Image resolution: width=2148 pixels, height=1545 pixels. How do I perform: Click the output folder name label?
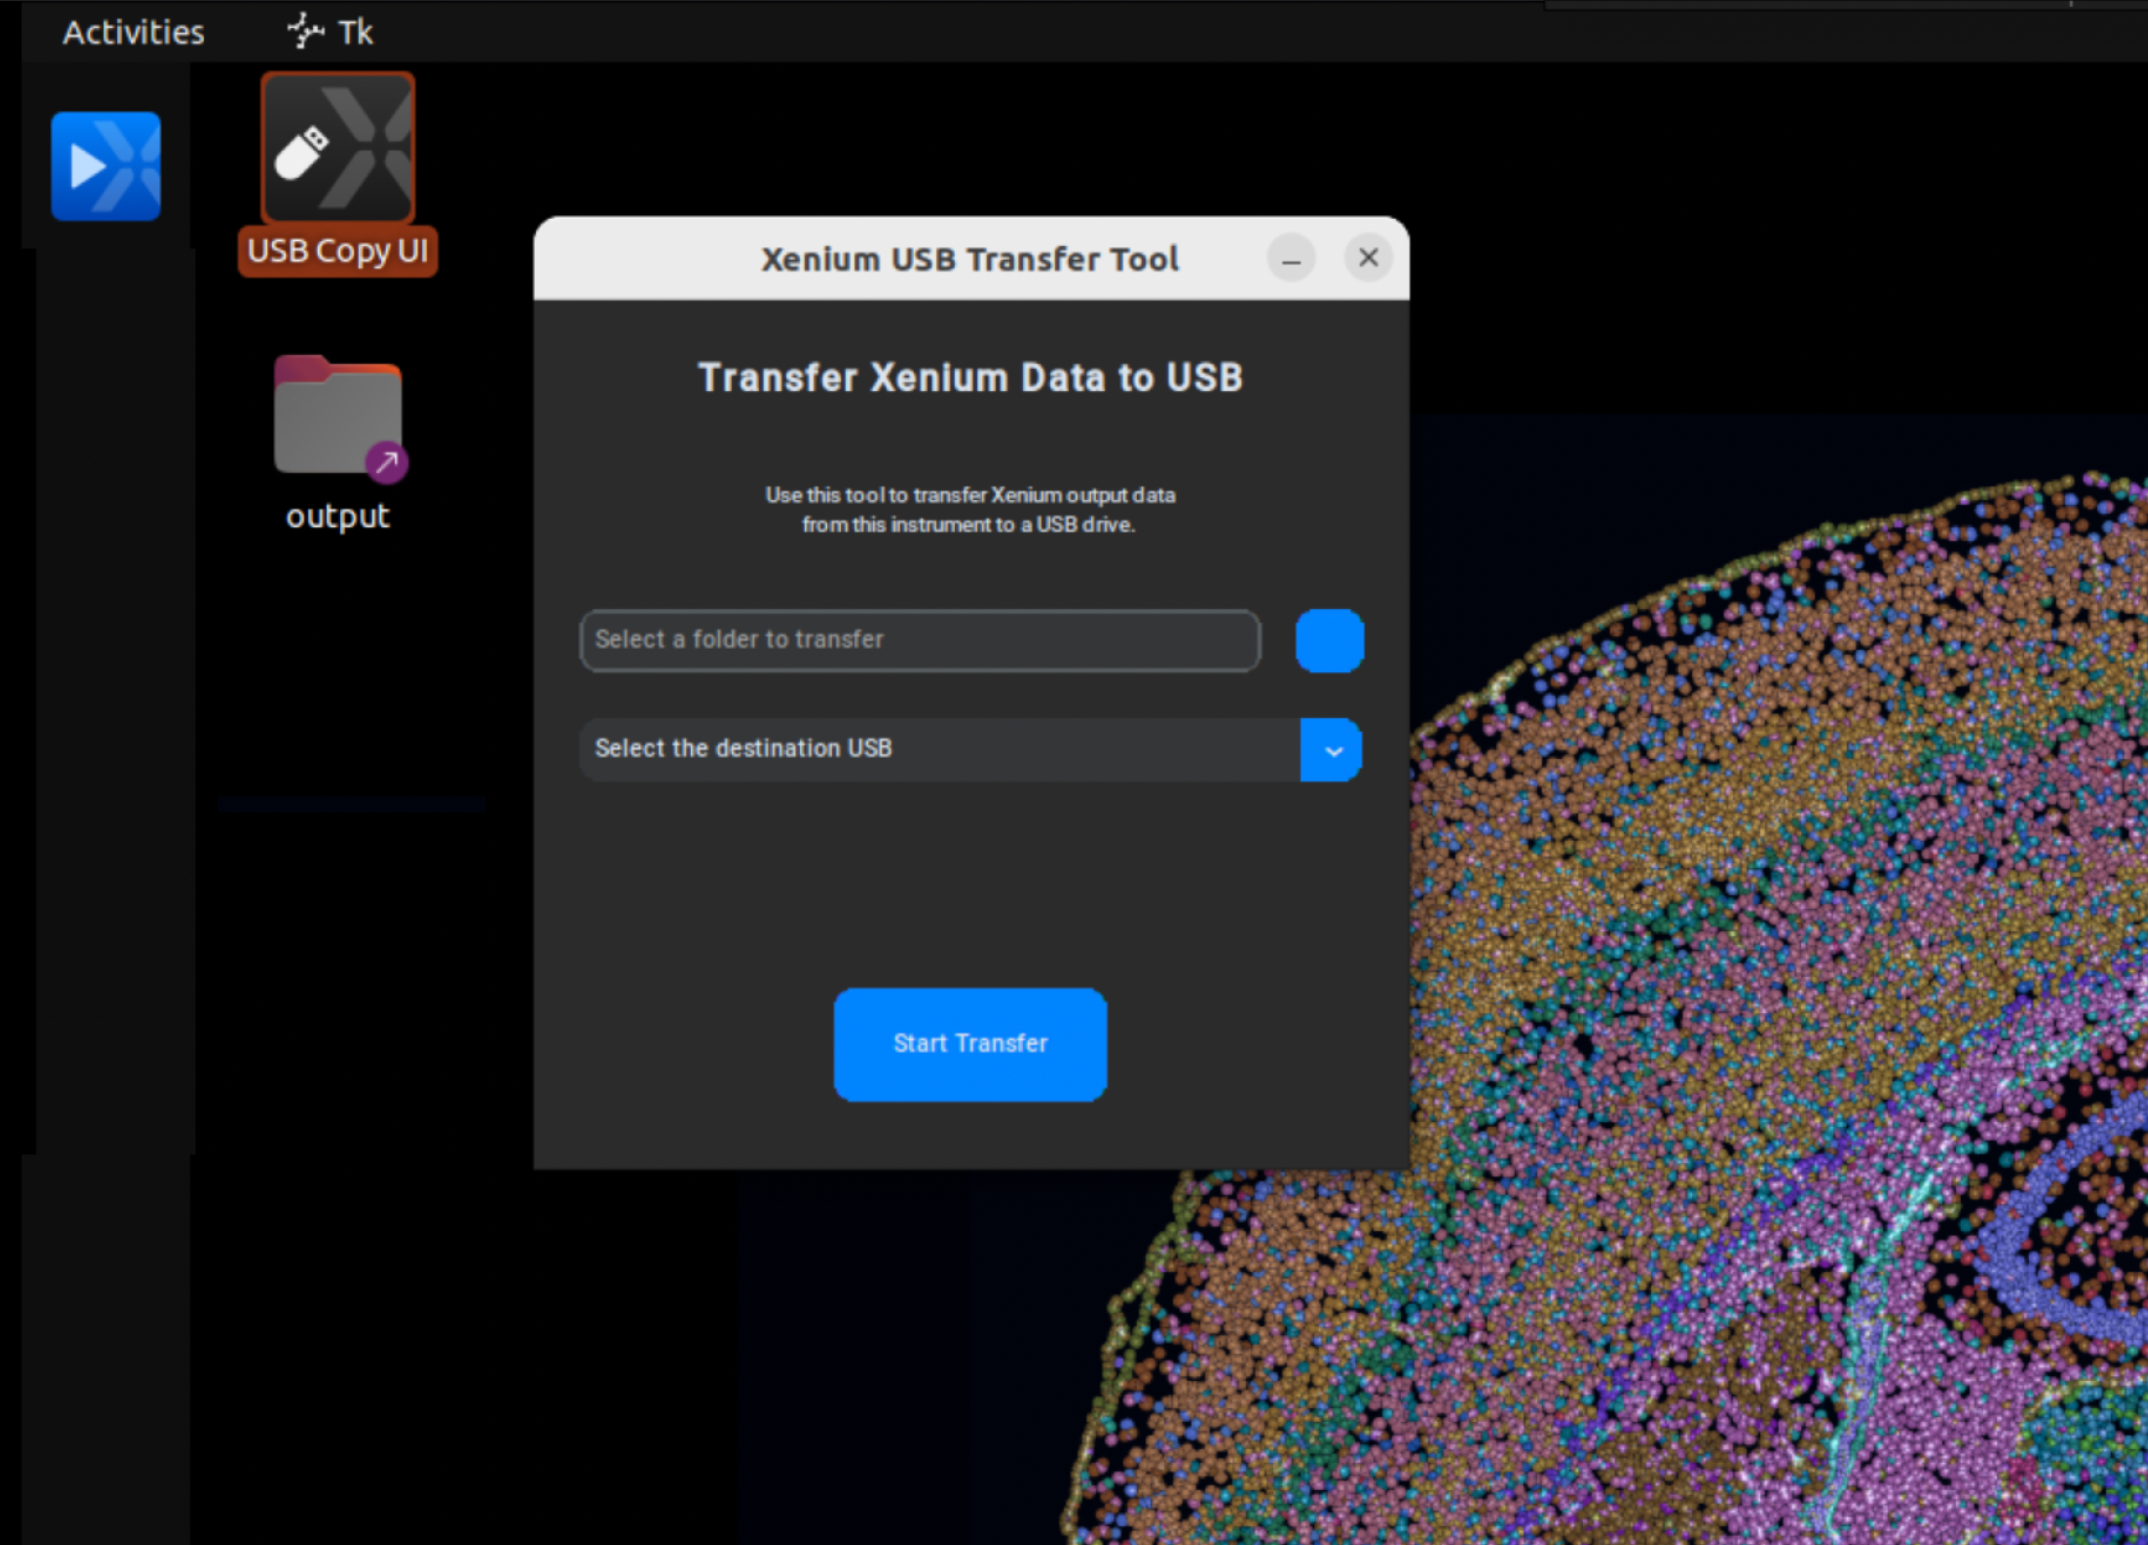[x=337, y=516]
